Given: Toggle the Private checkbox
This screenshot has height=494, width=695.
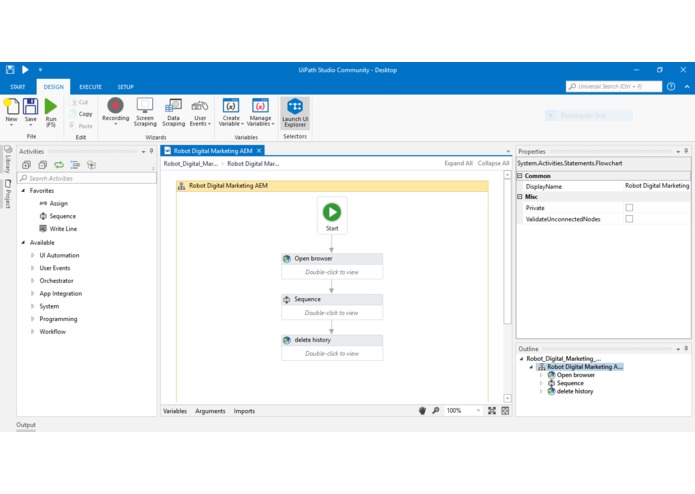Looking at the screenshot, I should tap(629, 207).
